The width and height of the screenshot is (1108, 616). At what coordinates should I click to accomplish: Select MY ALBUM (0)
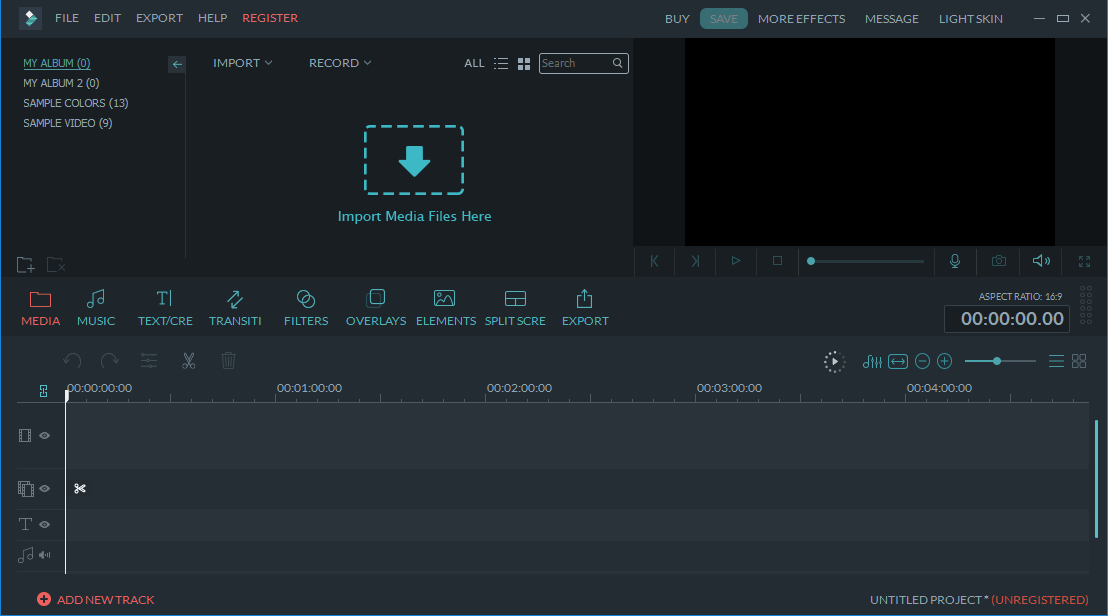pos(57,63)
